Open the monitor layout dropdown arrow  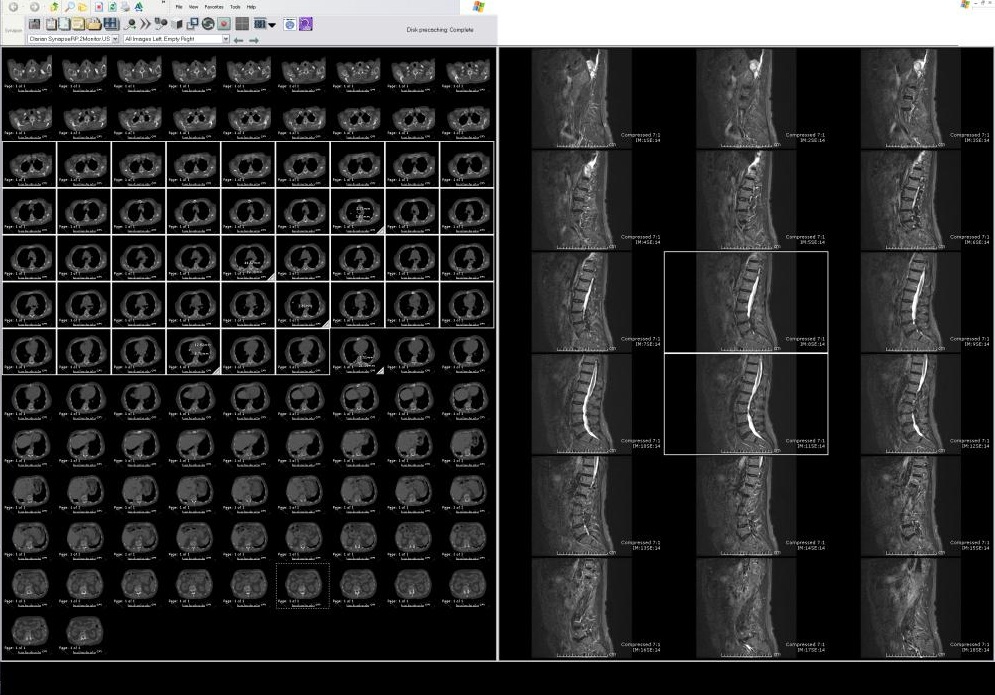272,25
